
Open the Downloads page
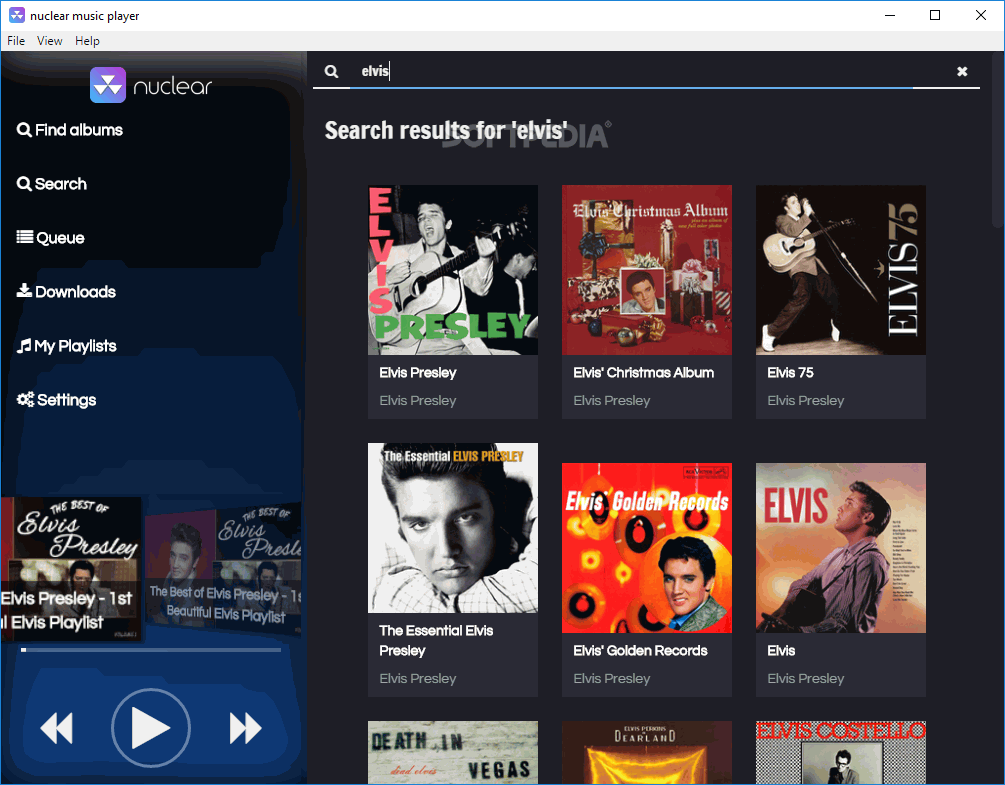tap(66, 292)
